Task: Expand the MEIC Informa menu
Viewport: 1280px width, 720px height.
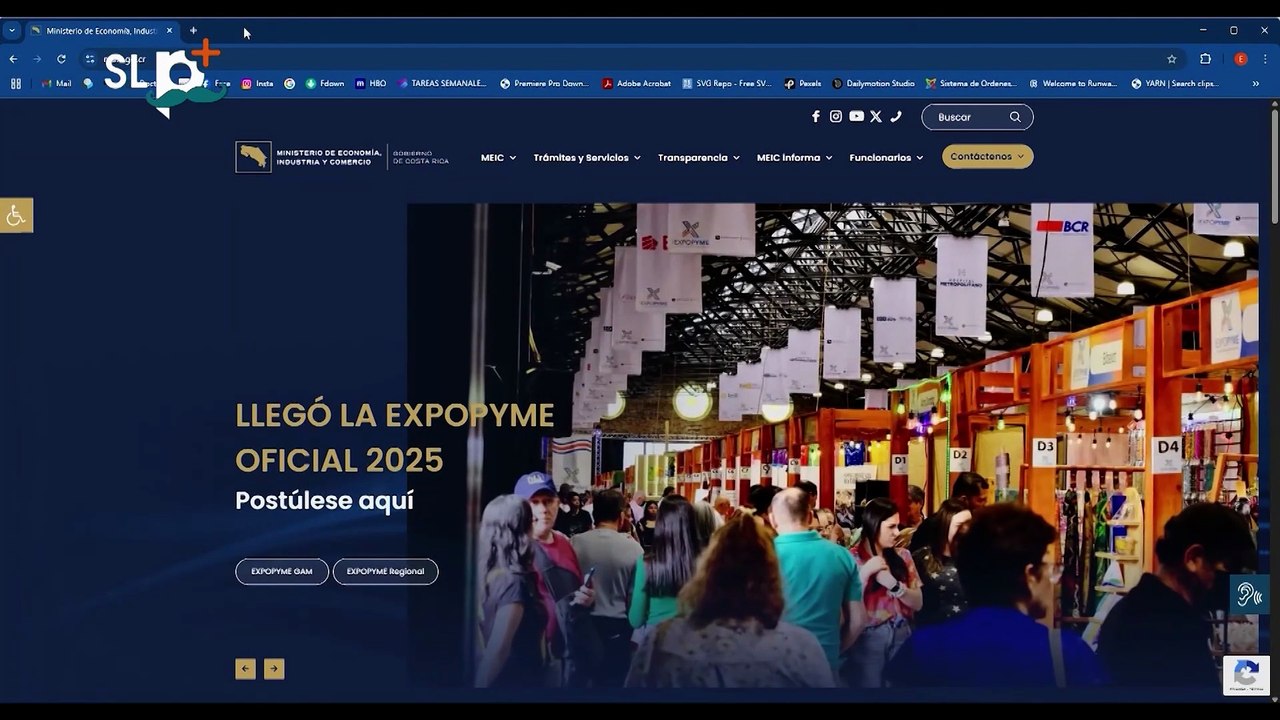Action: [795, 158]
